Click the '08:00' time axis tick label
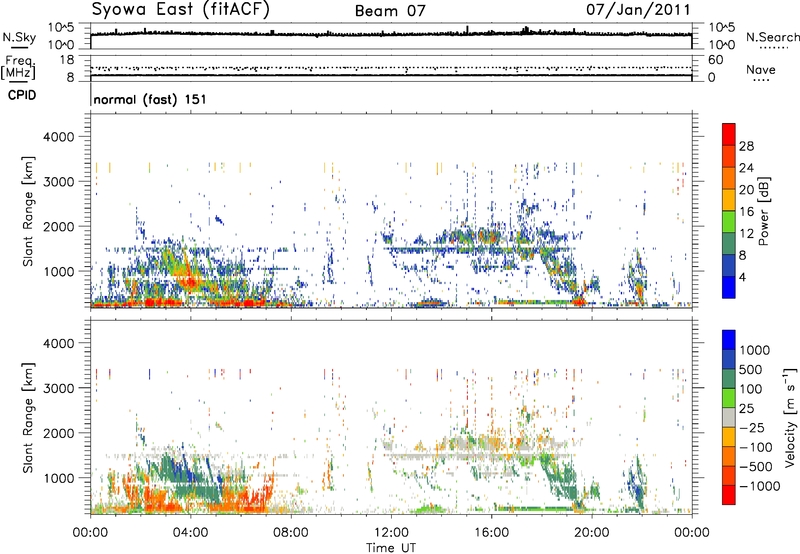This screenshot has width=800, height=554. click(x=291, y=533)
